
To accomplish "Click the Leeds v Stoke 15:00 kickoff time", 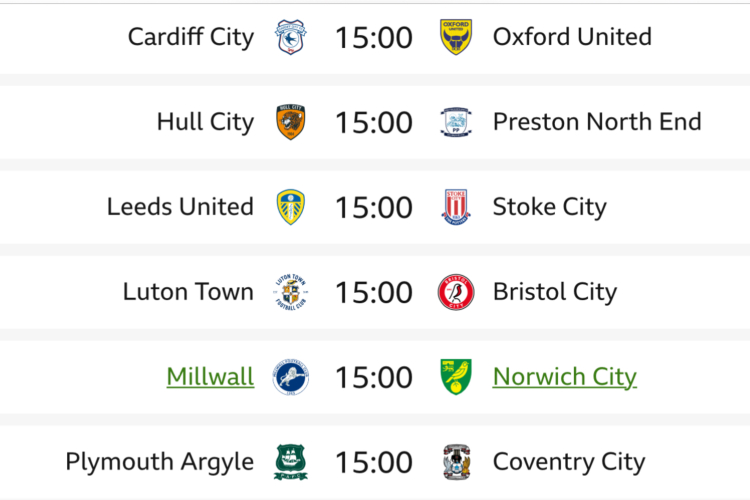I will click(x=374, y=207).
